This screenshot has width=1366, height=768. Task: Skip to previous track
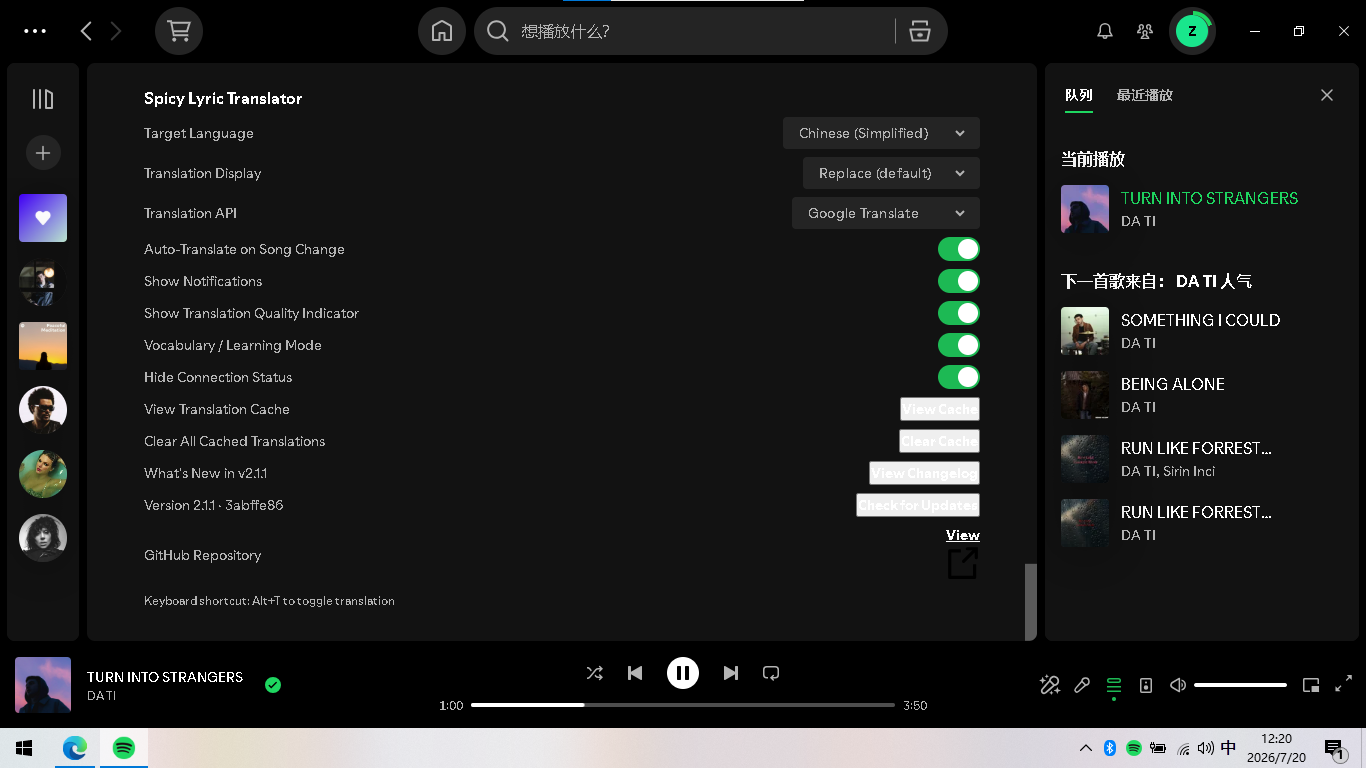(635, 673)
